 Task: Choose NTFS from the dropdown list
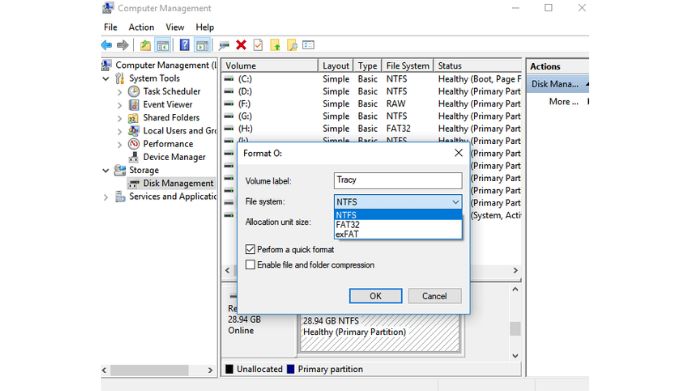tap(398, 215)
